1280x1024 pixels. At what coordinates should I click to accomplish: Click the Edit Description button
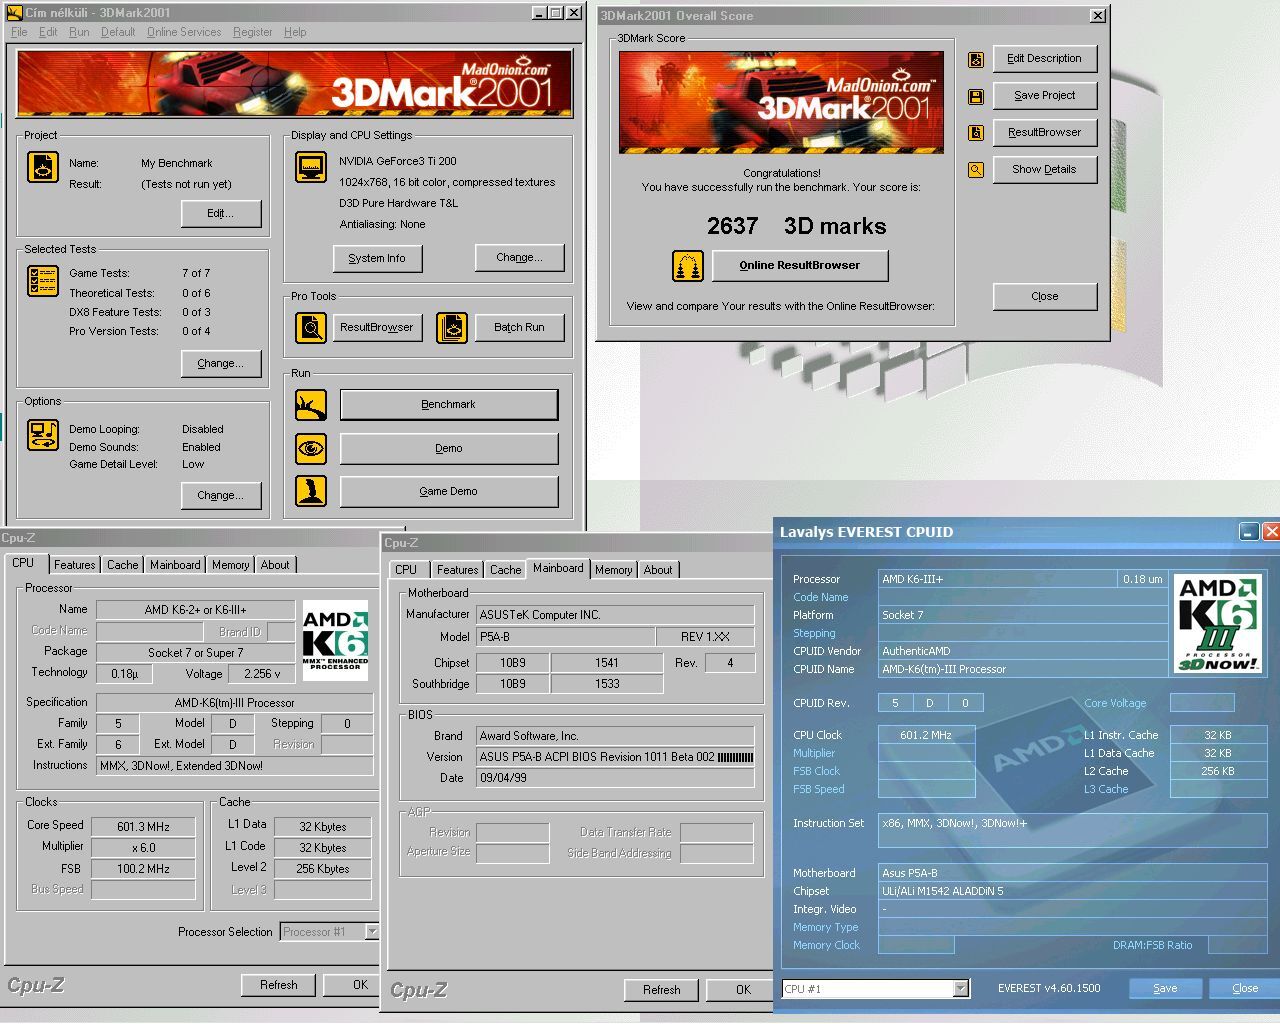(1045, 58)
